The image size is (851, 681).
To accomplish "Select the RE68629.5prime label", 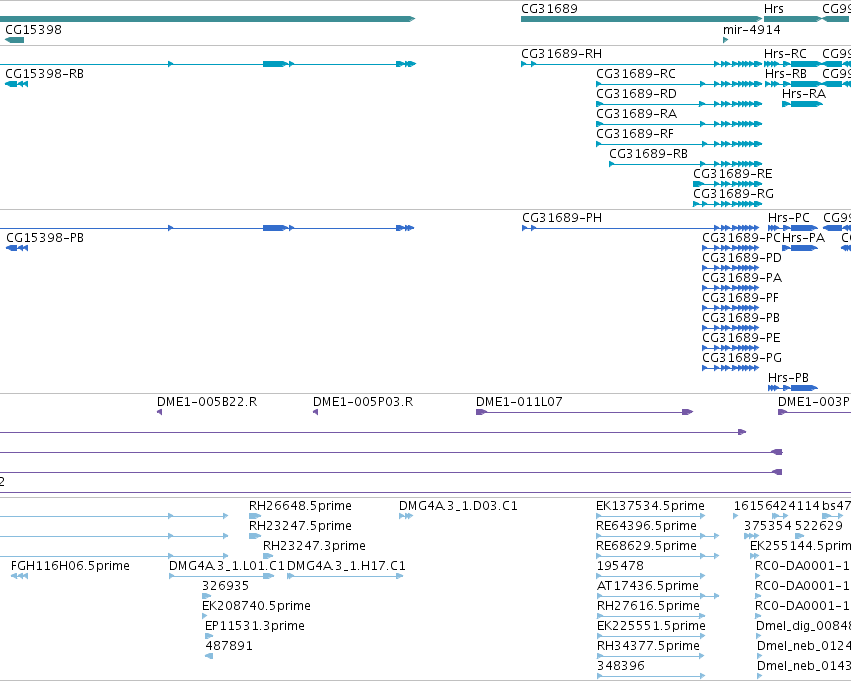I will (x=646, y=546).
